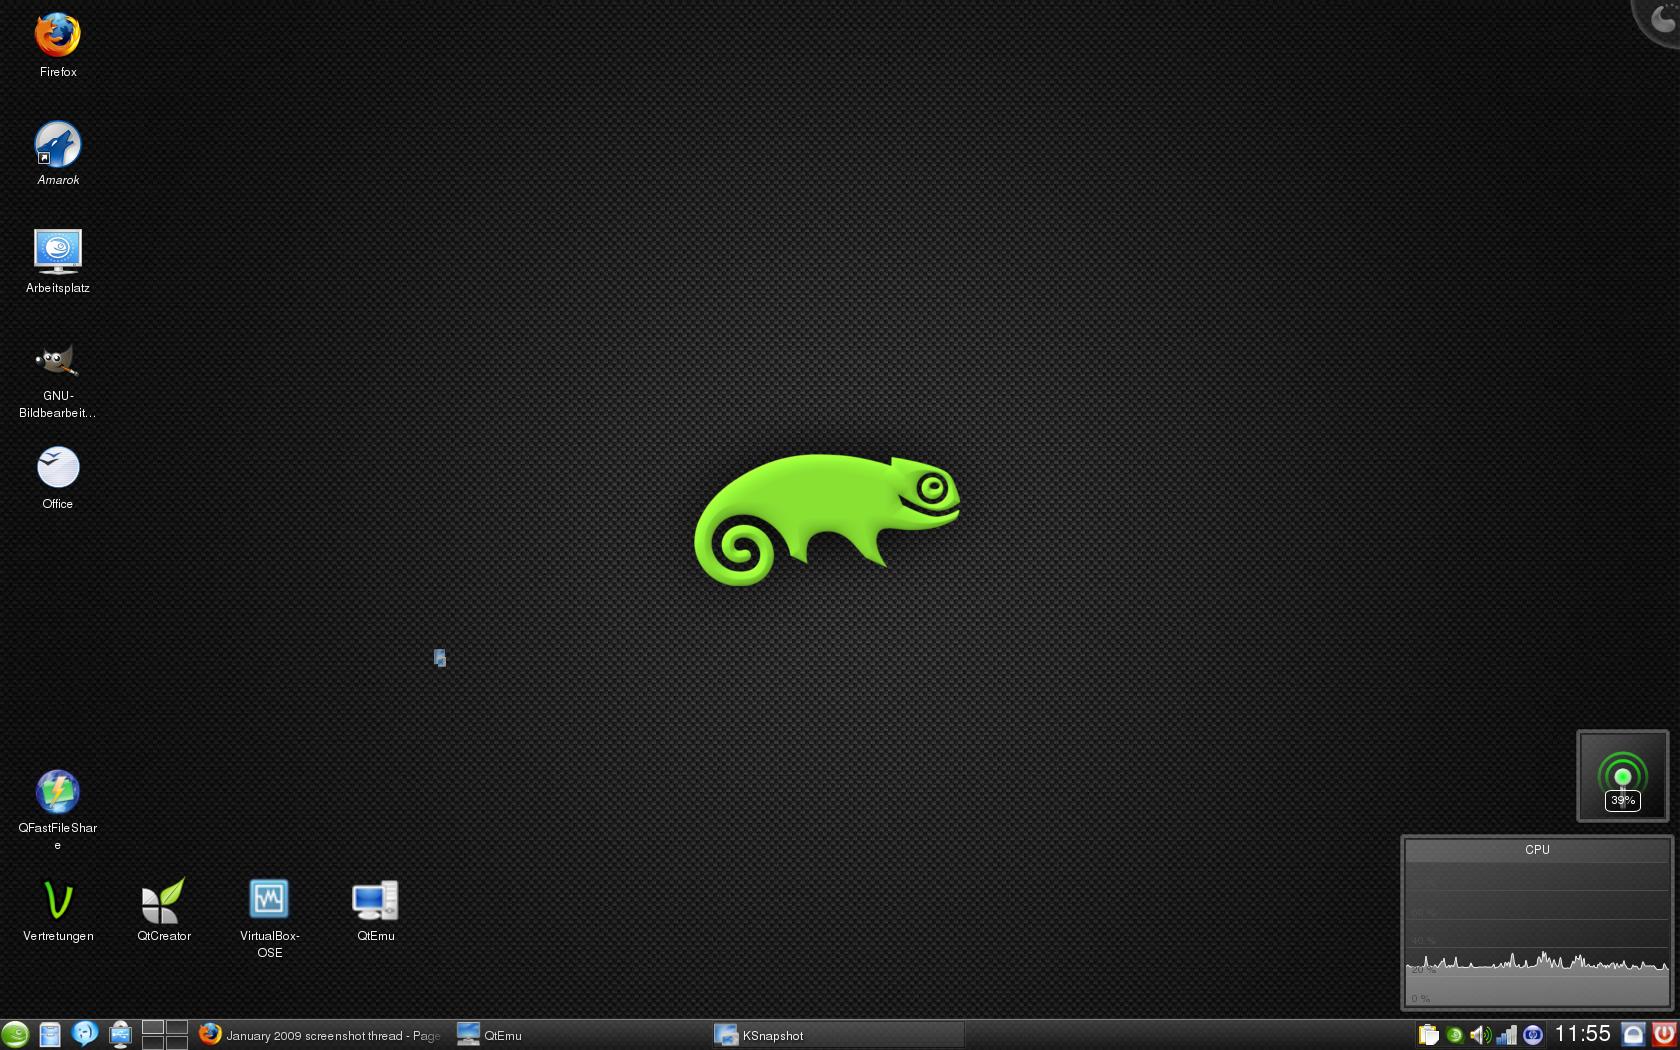Click the wireless signal 39% widget
This screenshot has width=1680, height=1050.
coord(1622,776)
